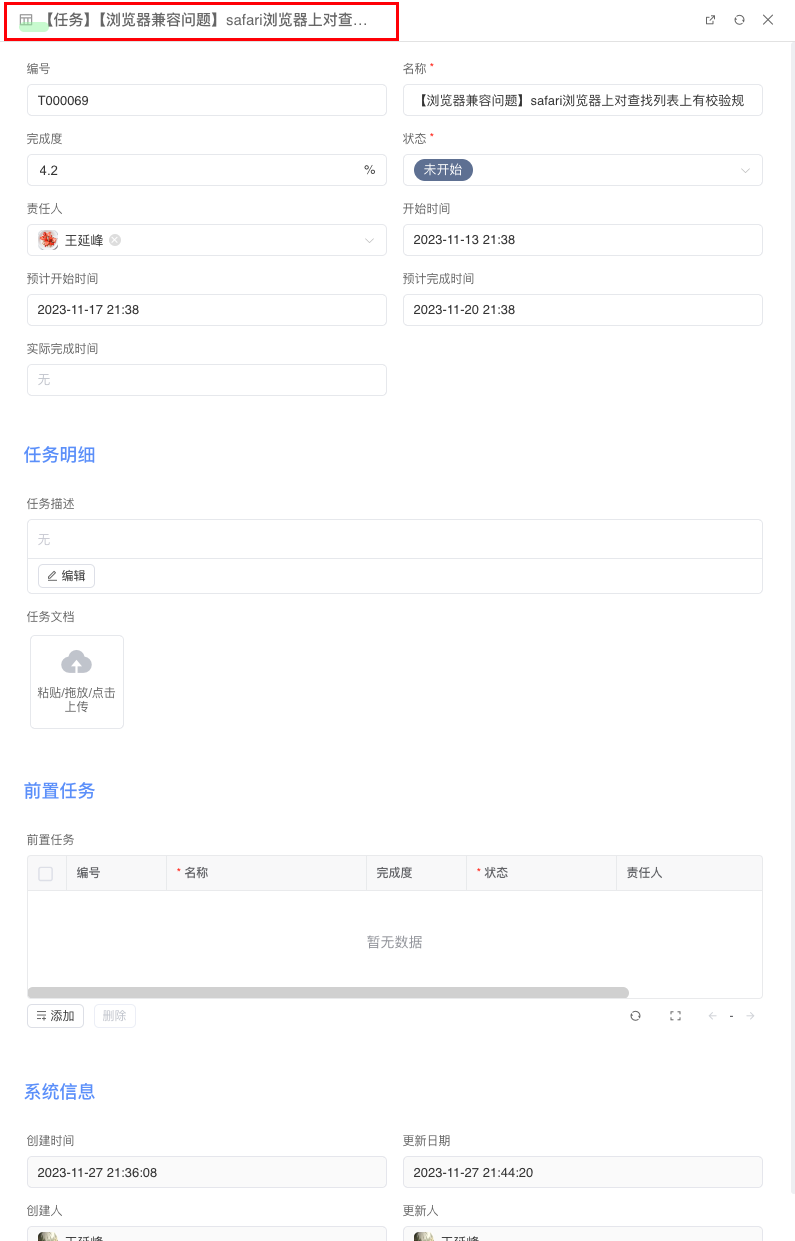The width and height of the screenshot is (795, 1241).
Task: Click the upload cloud icon
Action: pos(77,662)
